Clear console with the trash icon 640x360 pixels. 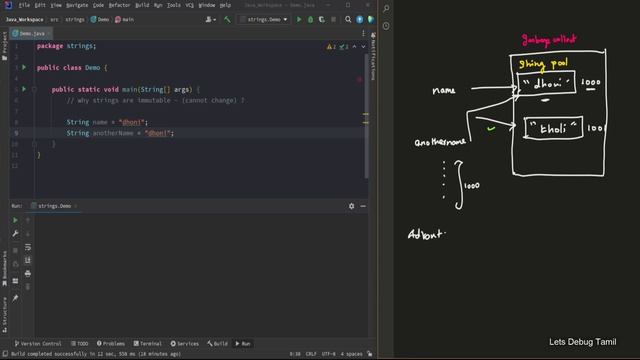point(28,287)
